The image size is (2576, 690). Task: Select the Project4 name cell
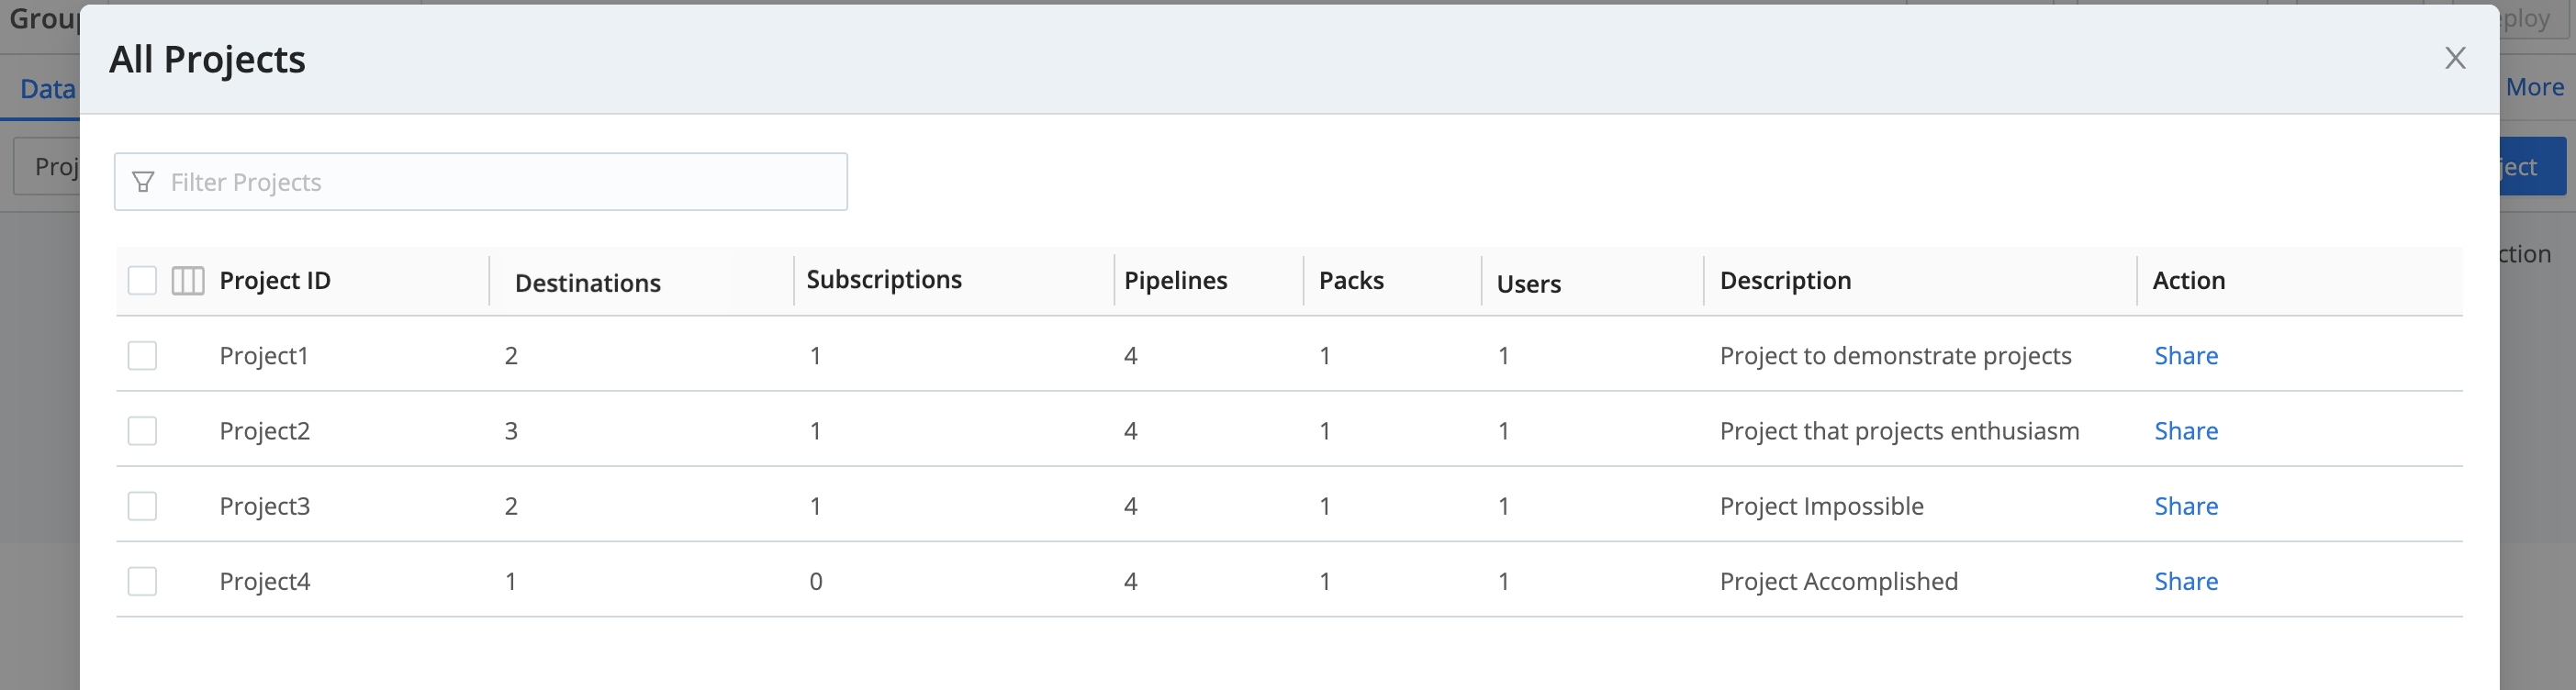tap(265, 581)
